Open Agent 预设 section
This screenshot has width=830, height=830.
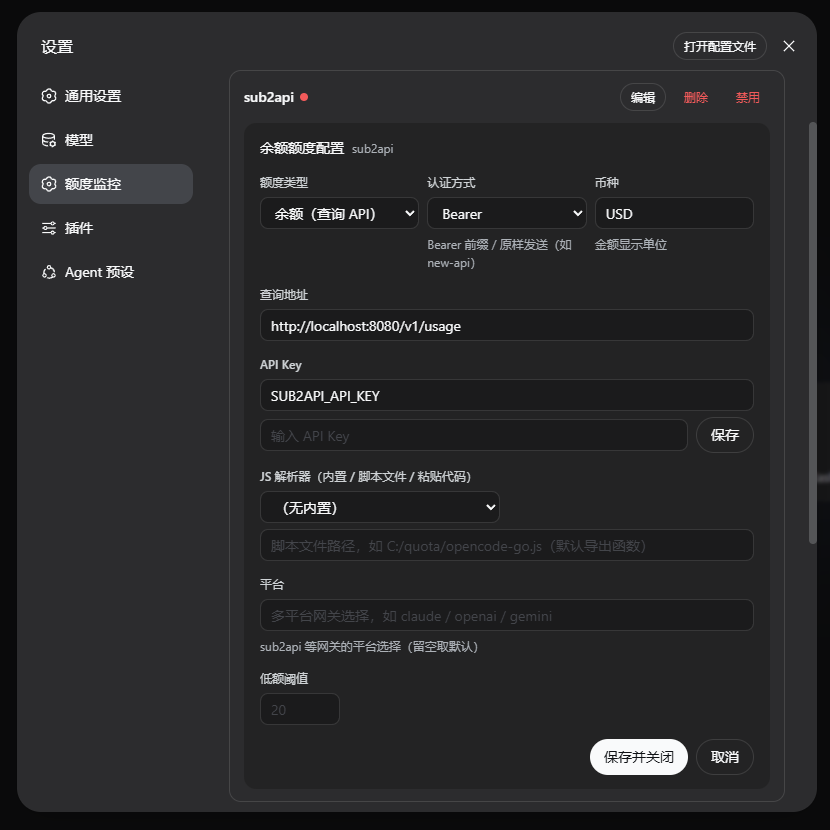pos(111,272)
